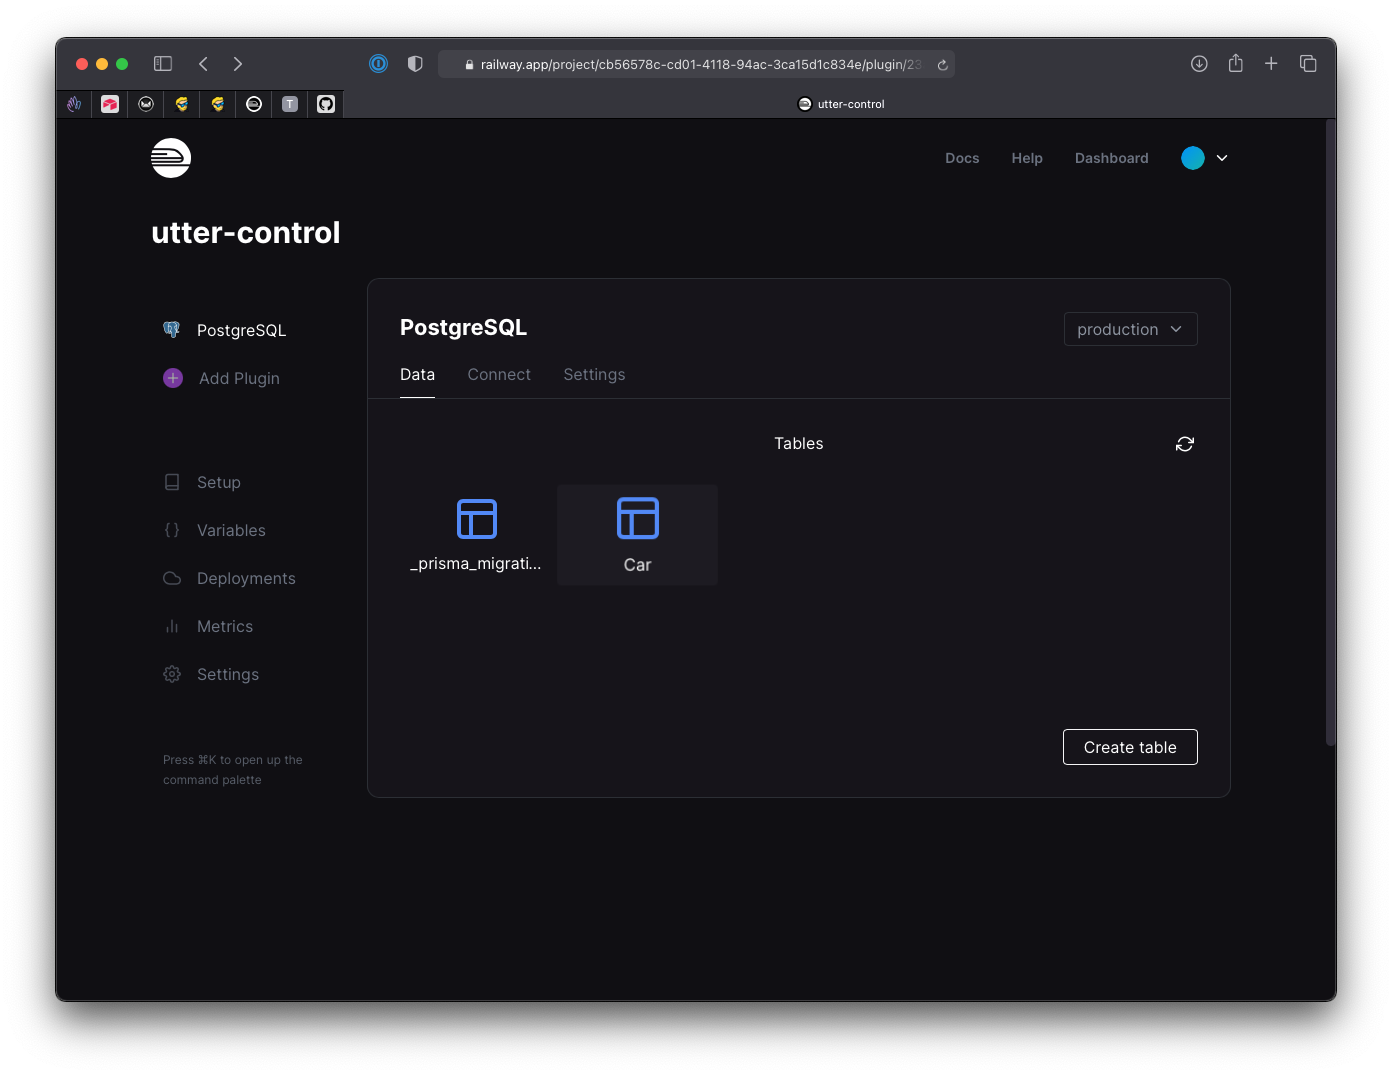
Task: Open project Settings in the sidebar
Action: pos(227,674)
